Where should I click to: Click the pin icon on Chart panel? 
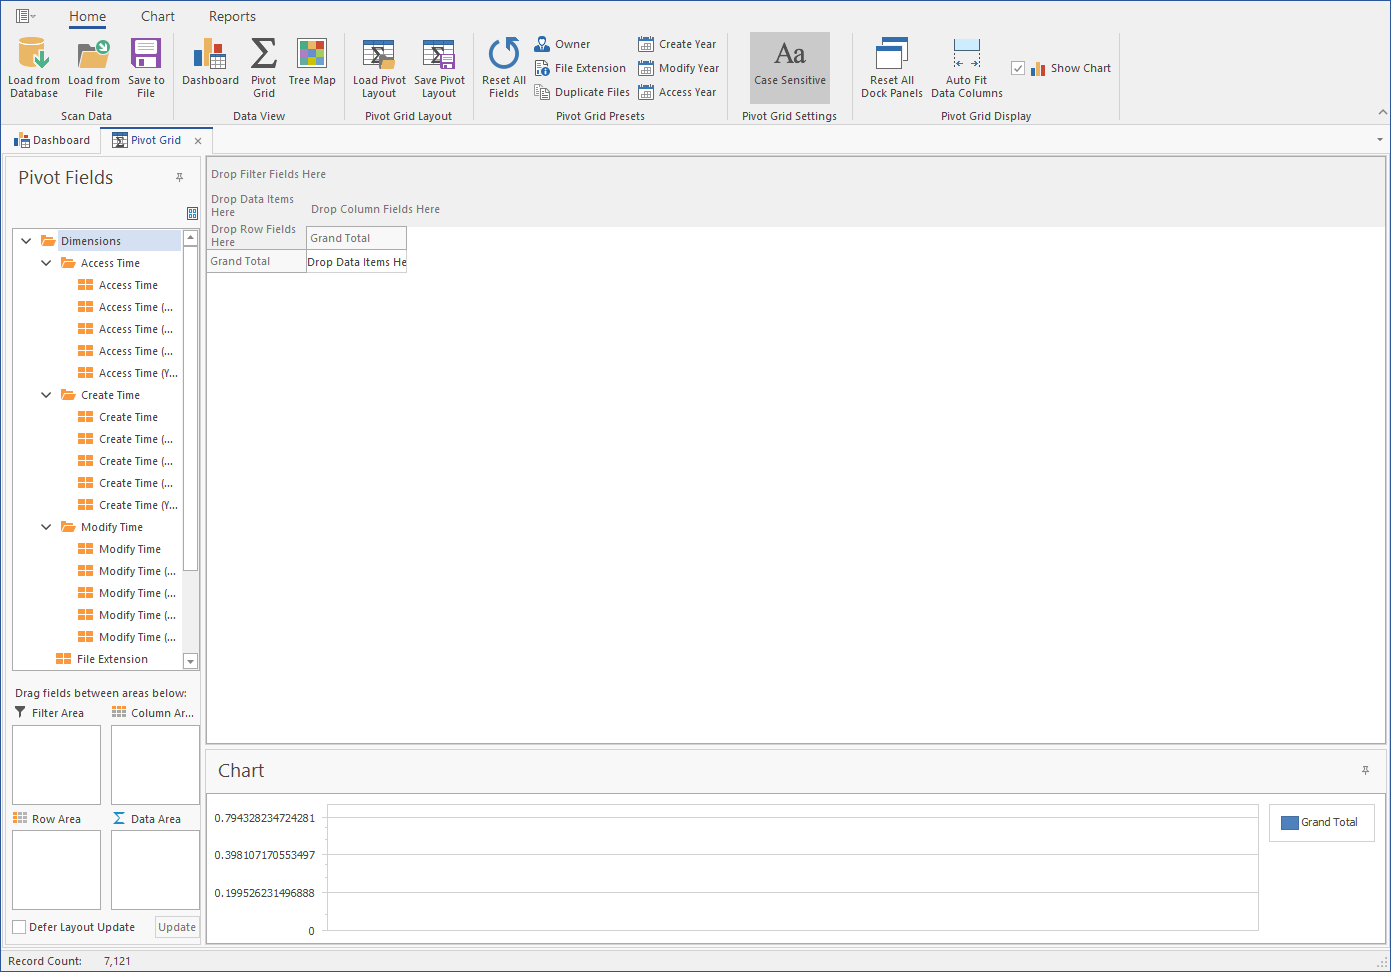coord(1366,771)
